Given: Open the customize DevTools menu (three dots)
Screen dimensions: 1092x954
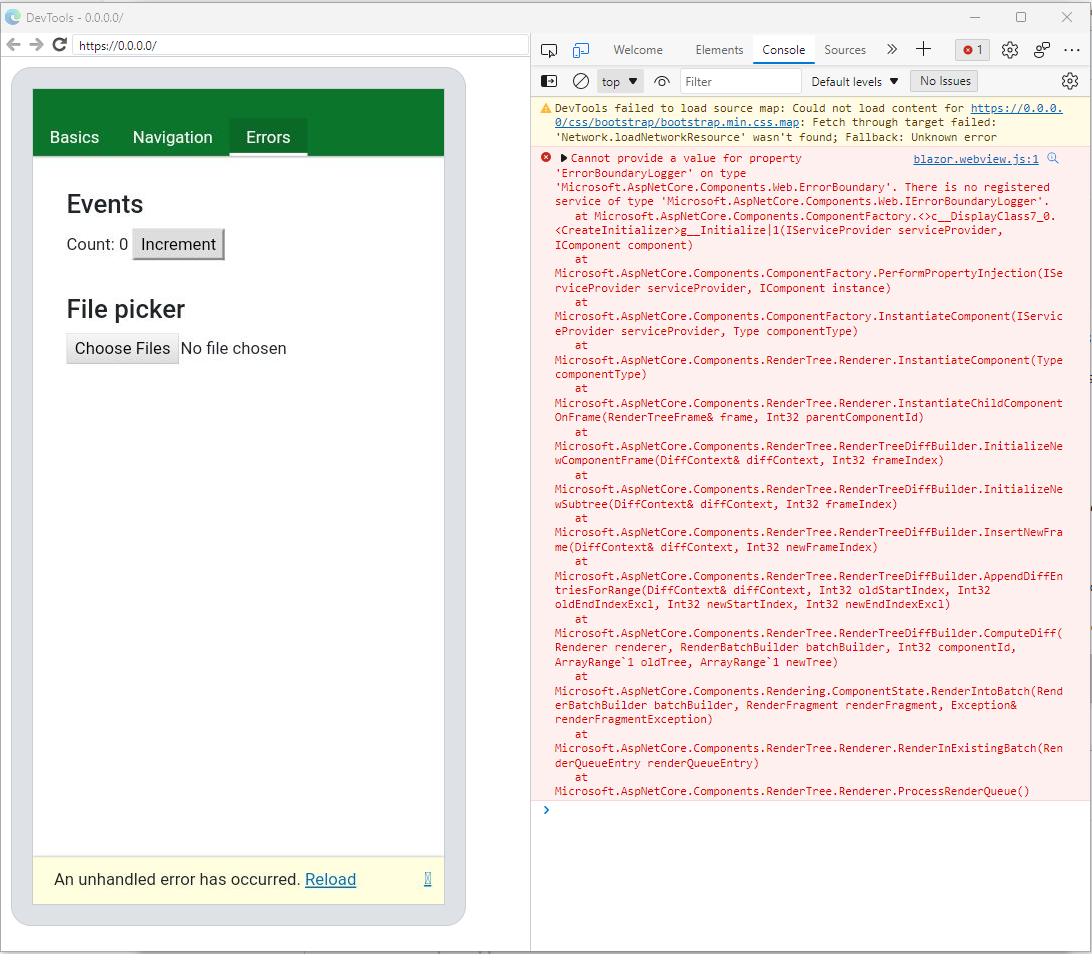Looking at the screenshot, I should point(1073,49).
